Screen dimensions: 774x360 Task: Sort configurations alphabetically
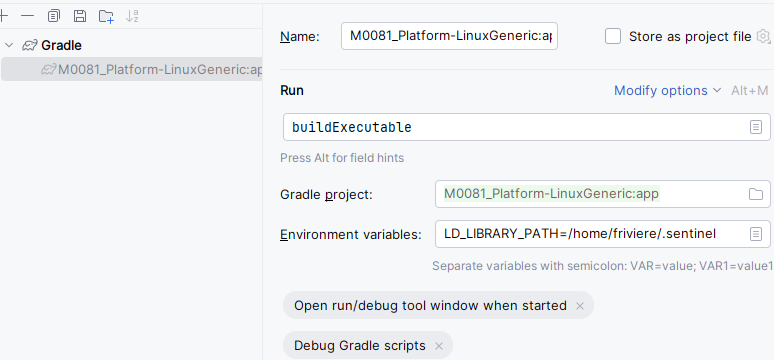[x=132, y=16]
